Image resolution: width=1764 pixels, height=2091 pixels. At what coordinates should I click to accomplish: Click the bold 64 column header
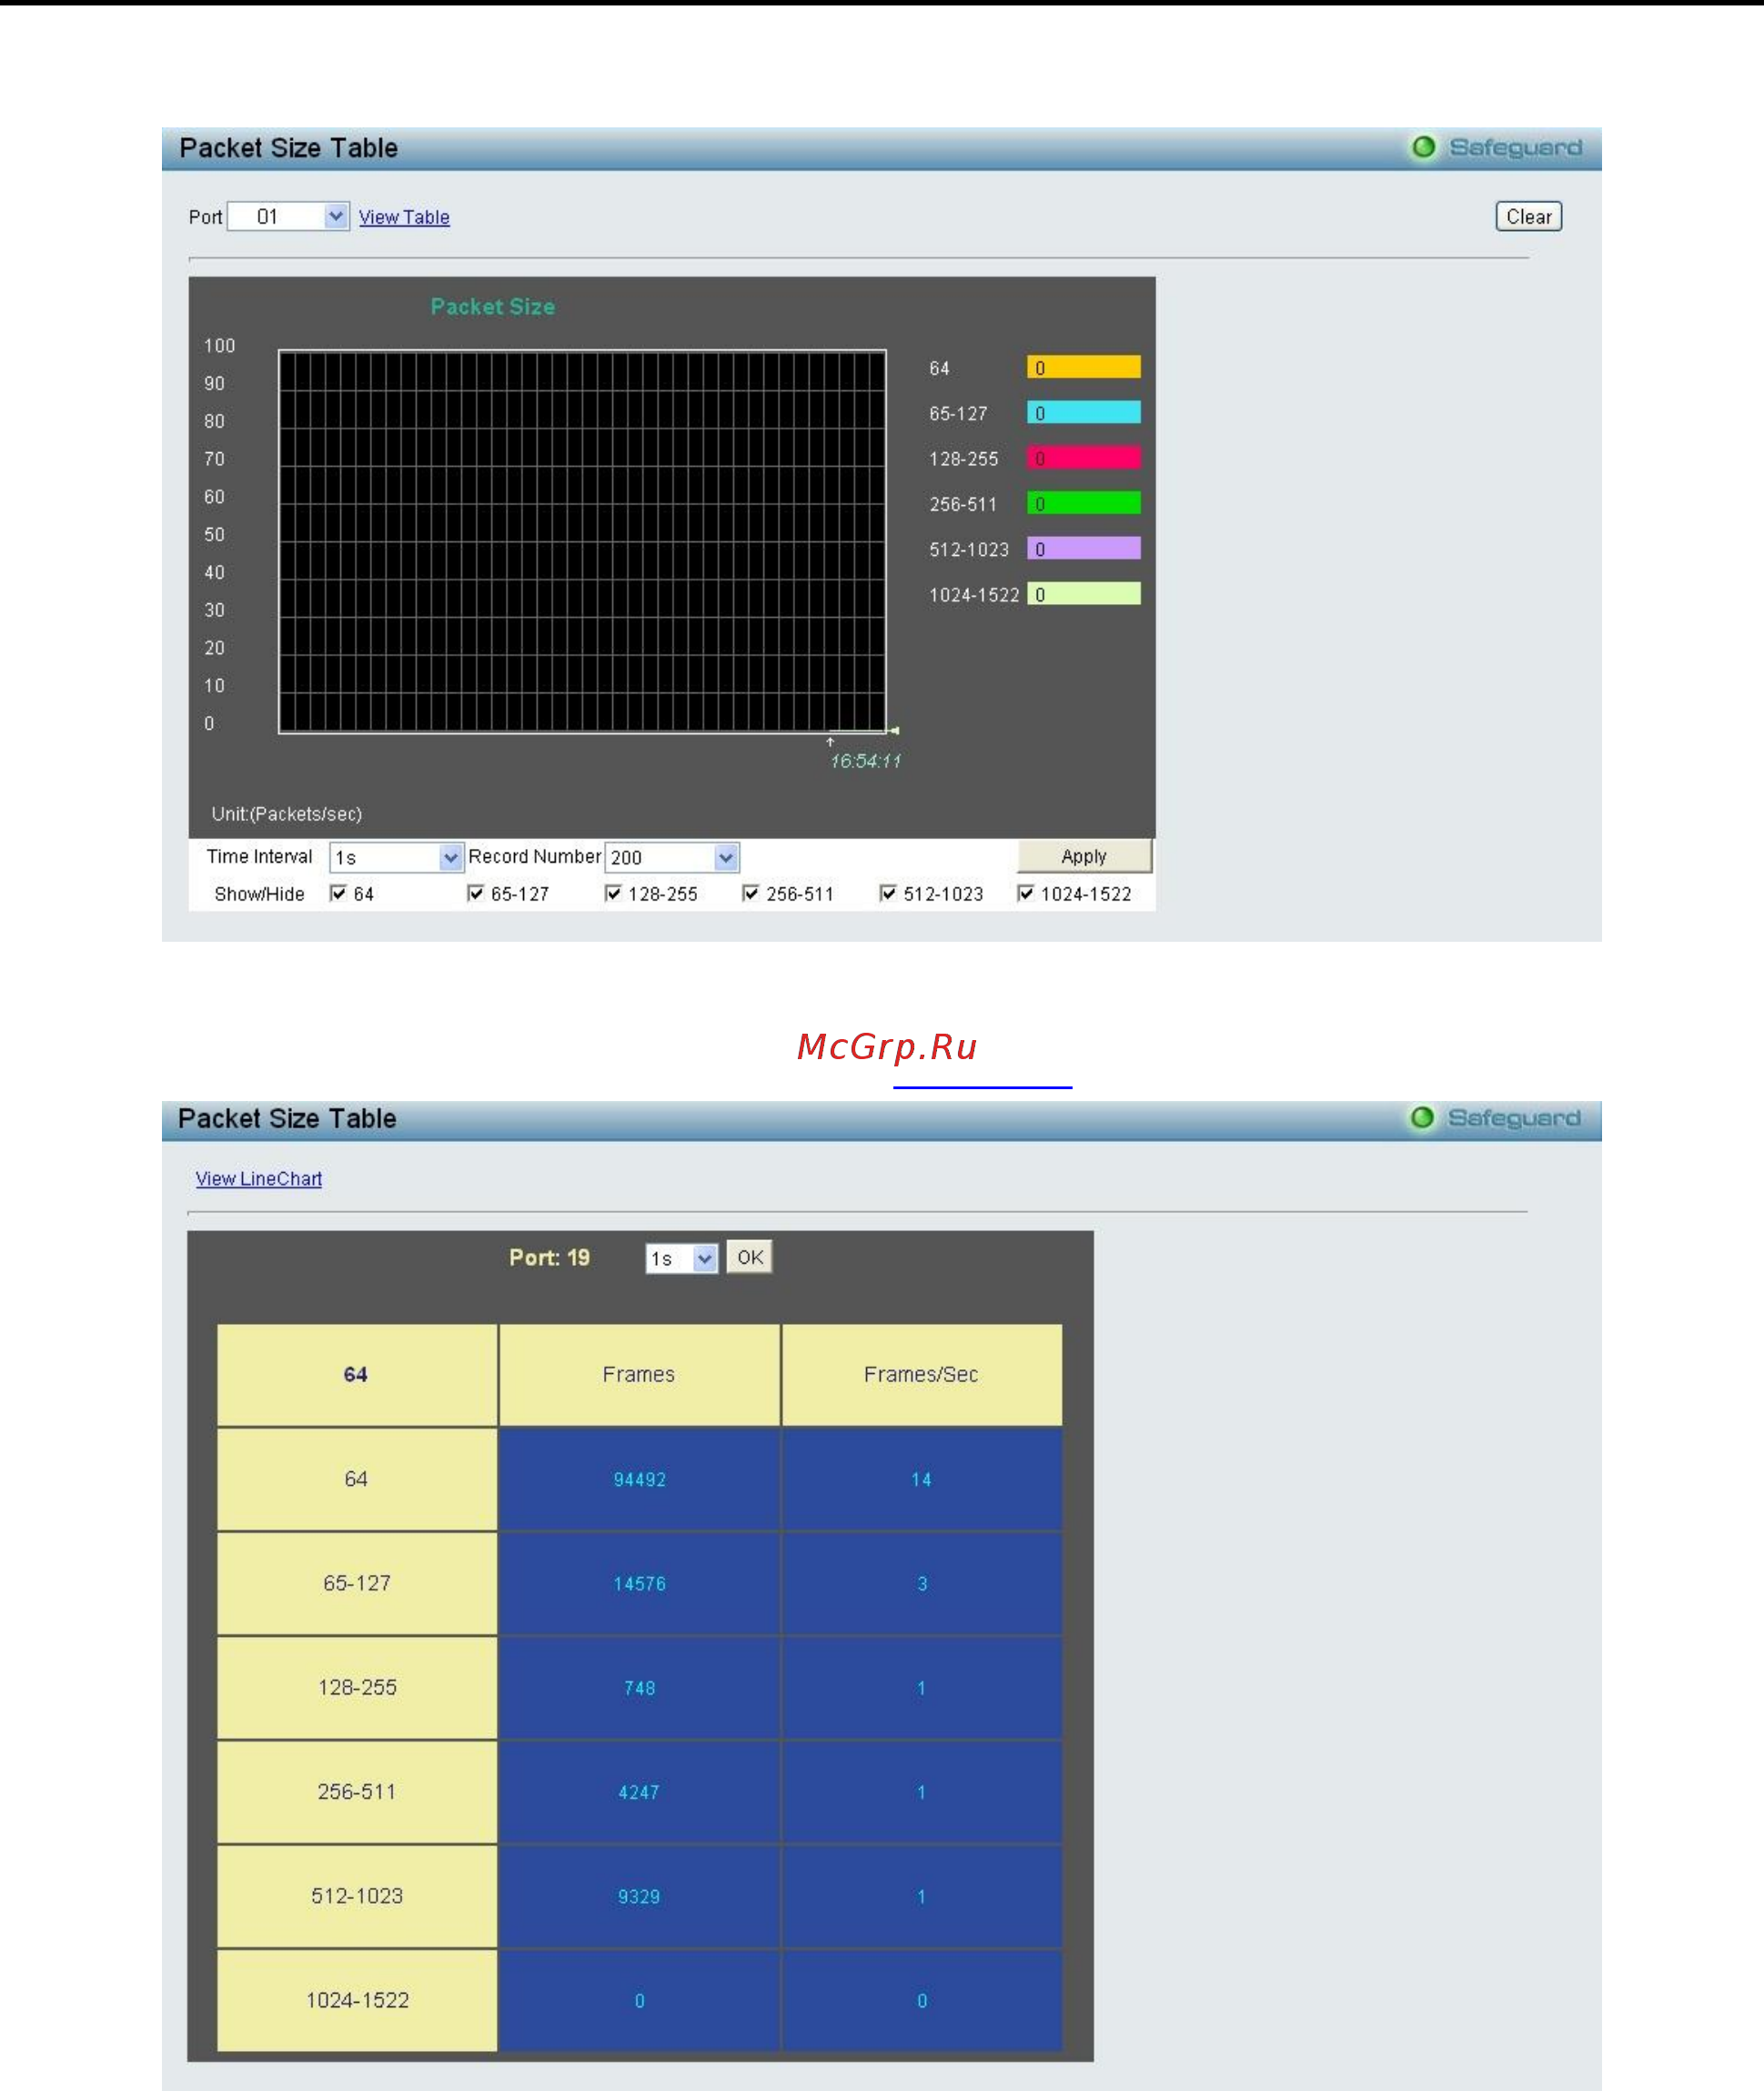pos(356,1374)
